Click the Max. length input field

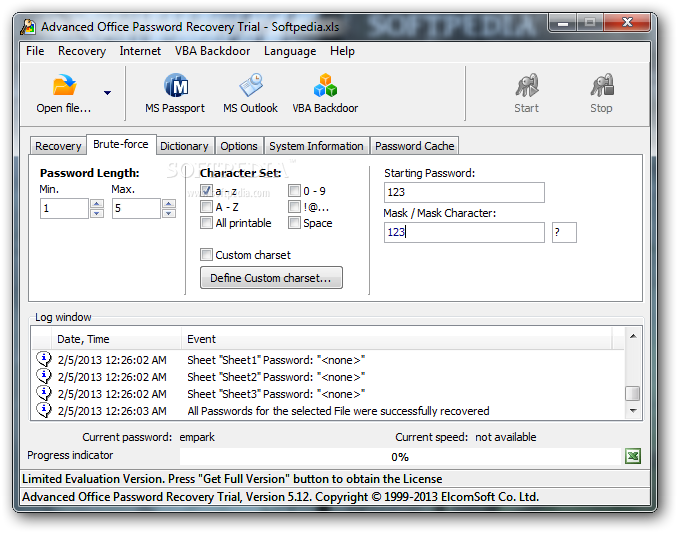[137, 208]
